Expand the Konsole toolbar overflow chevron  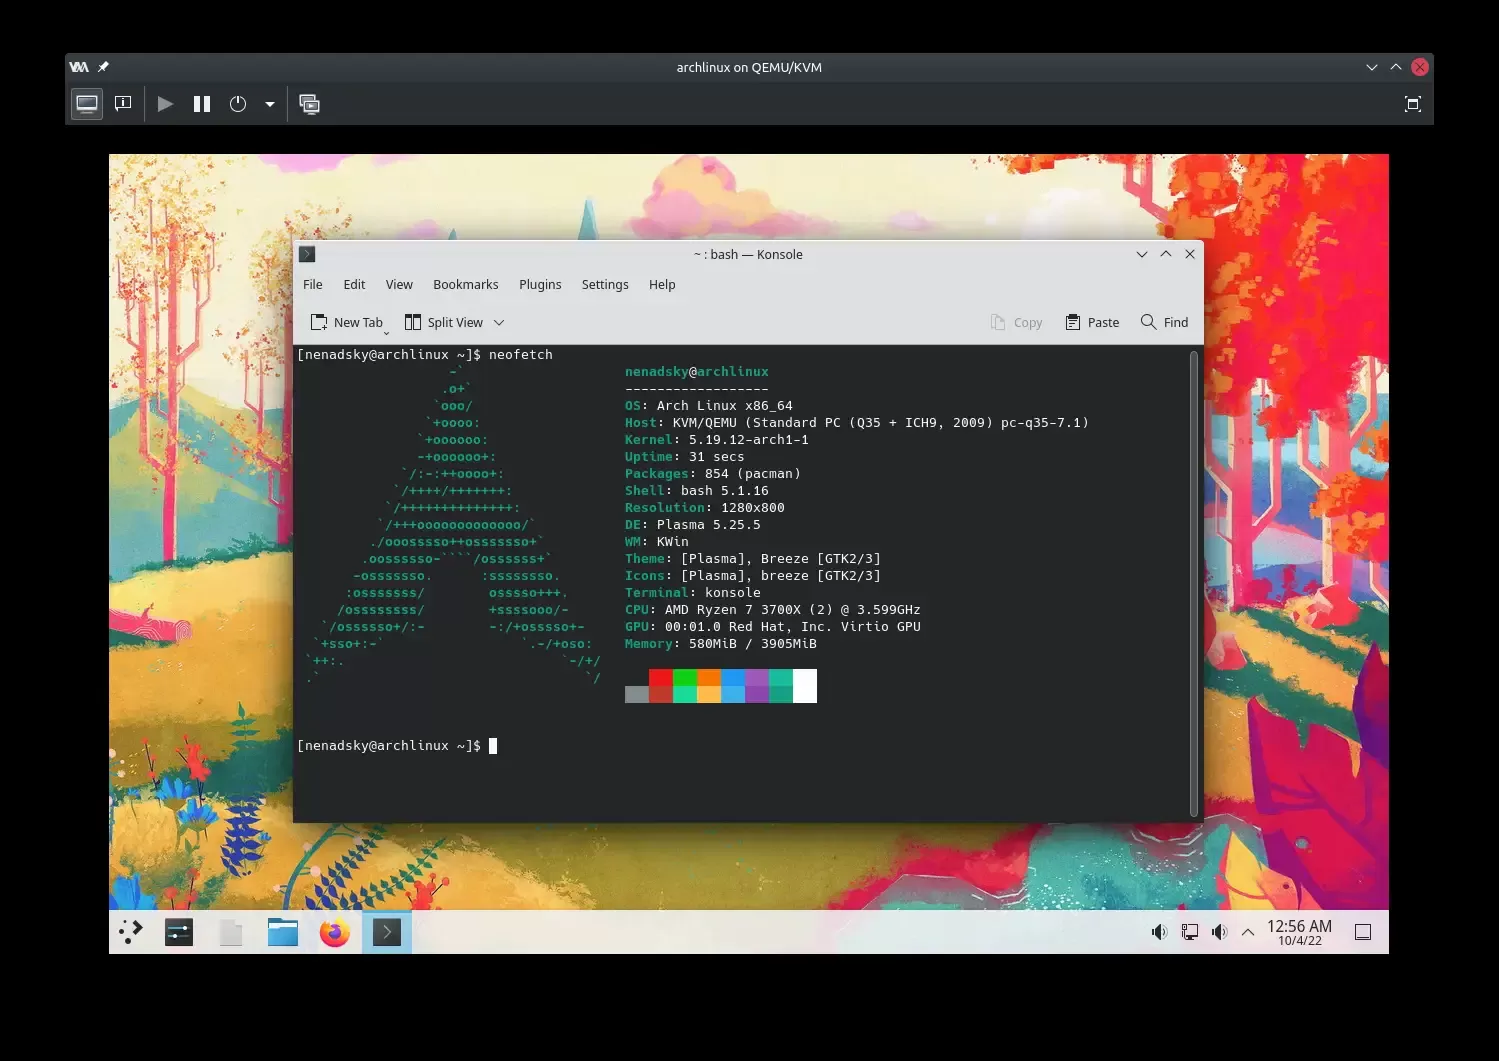[x=499, y=322]
